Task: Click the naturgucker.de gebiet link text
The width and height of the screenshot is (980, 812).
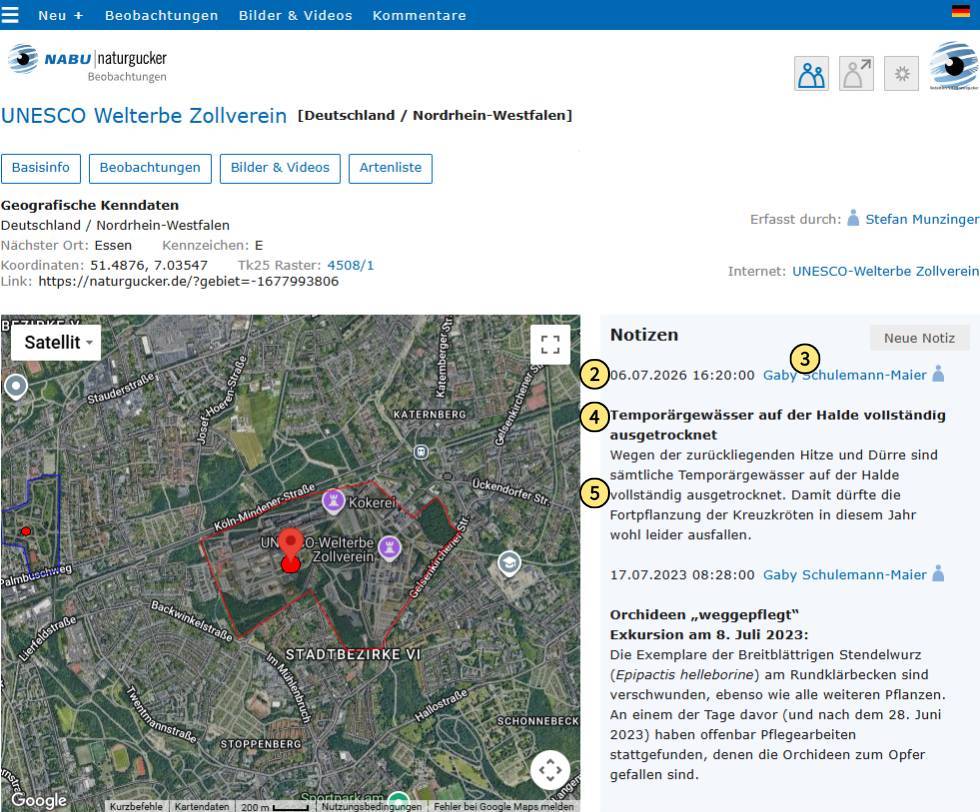Action: 188,281
